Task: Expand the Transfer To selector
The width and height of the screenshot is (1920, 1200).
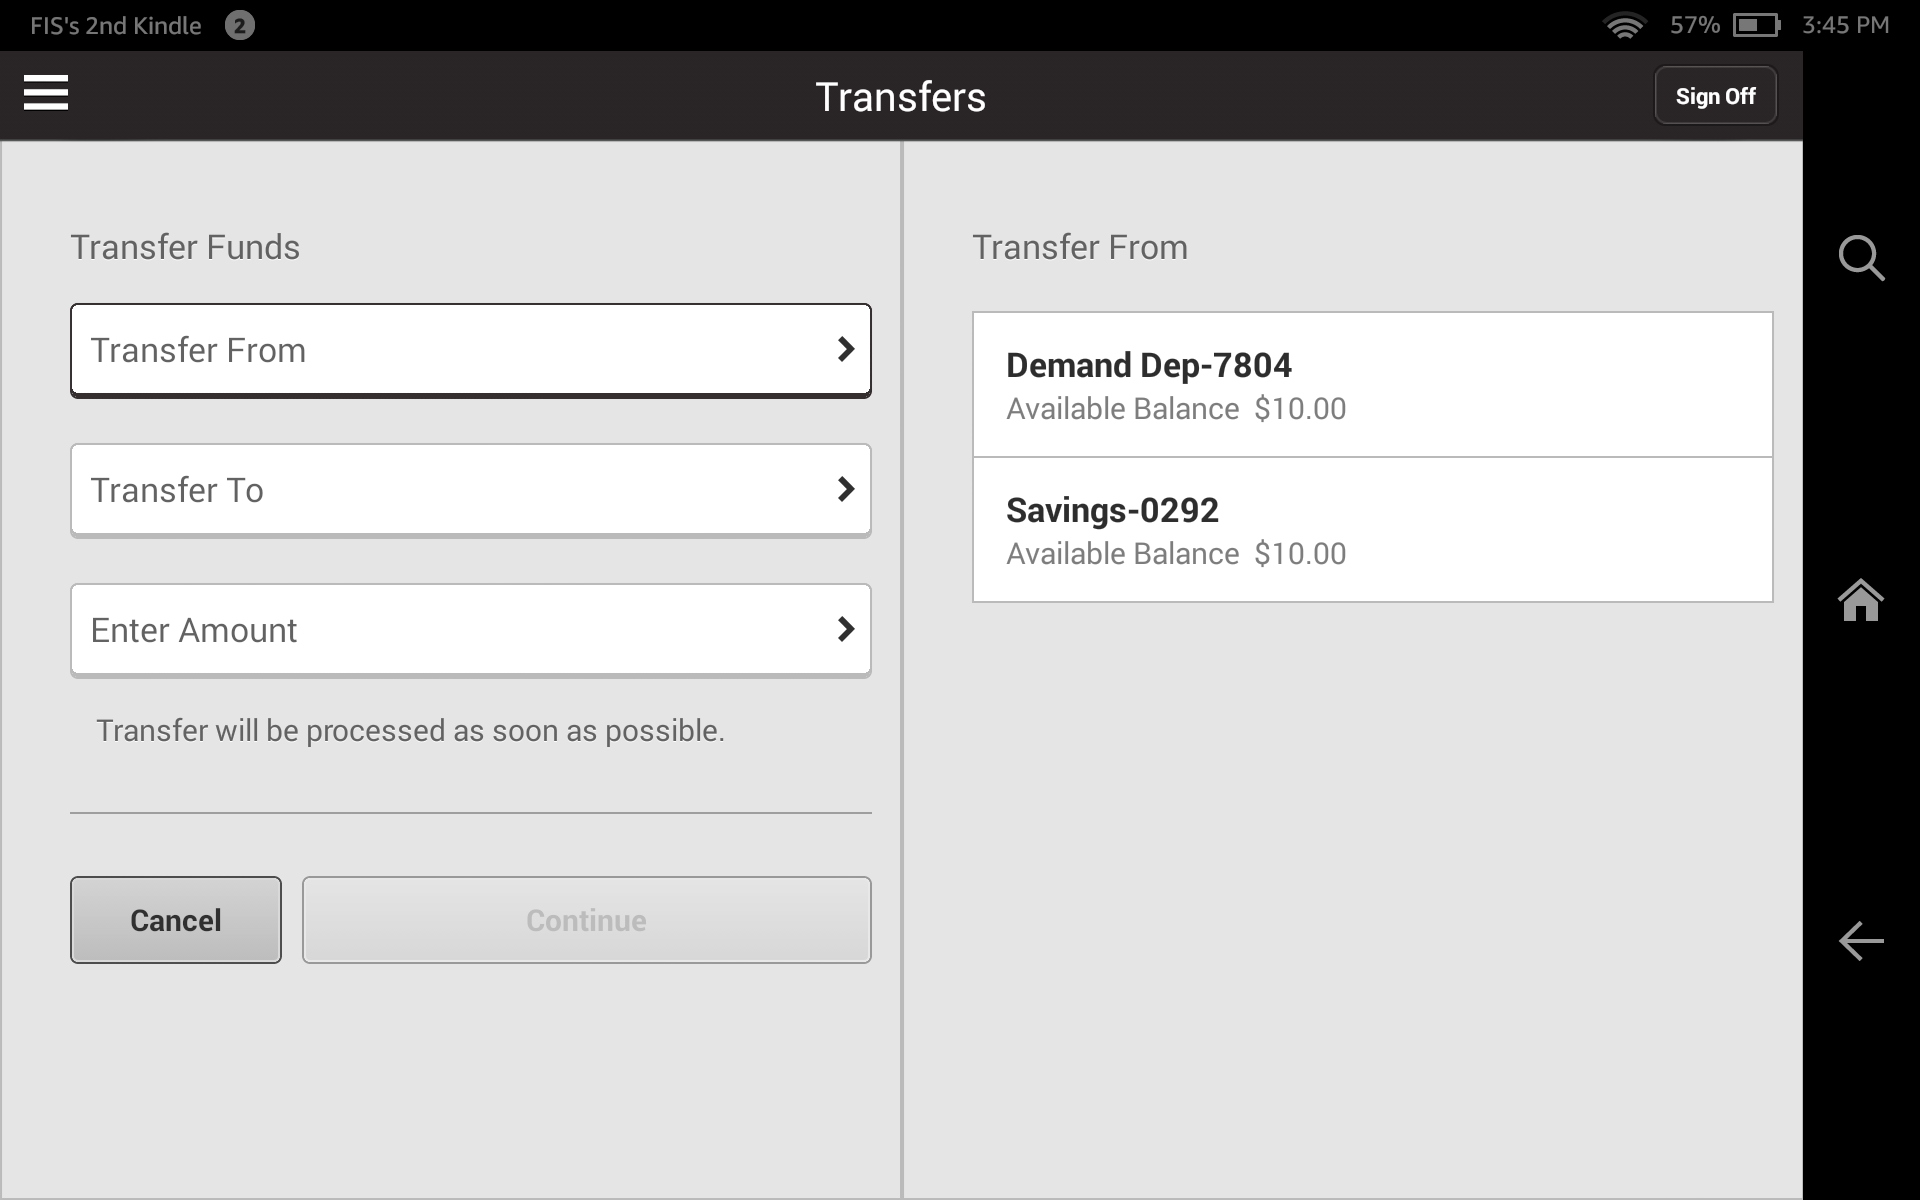Action: click(x=470, y=490)
